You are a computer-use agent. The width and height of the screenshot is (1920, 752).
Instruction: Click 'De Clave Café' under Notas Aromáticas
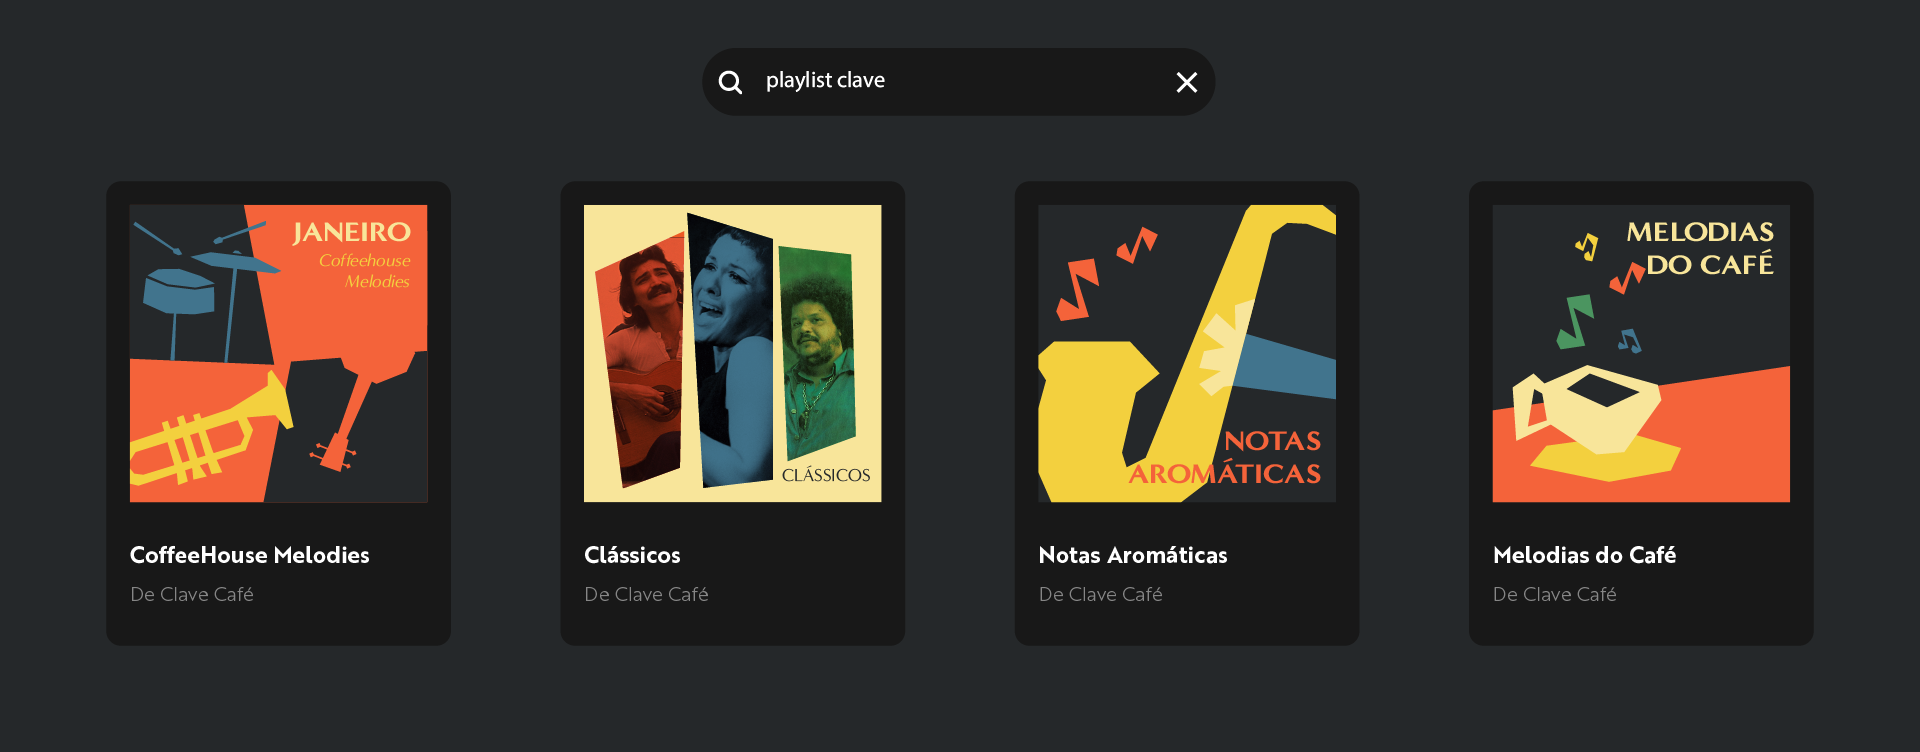click(1100, 594)
